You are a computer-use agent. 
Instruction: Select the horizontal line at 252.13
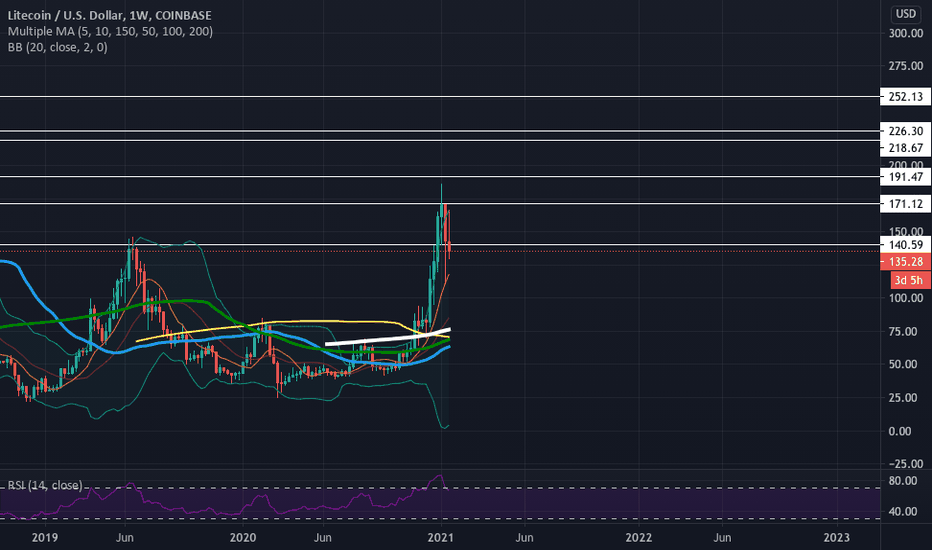(x=440, y=96)
